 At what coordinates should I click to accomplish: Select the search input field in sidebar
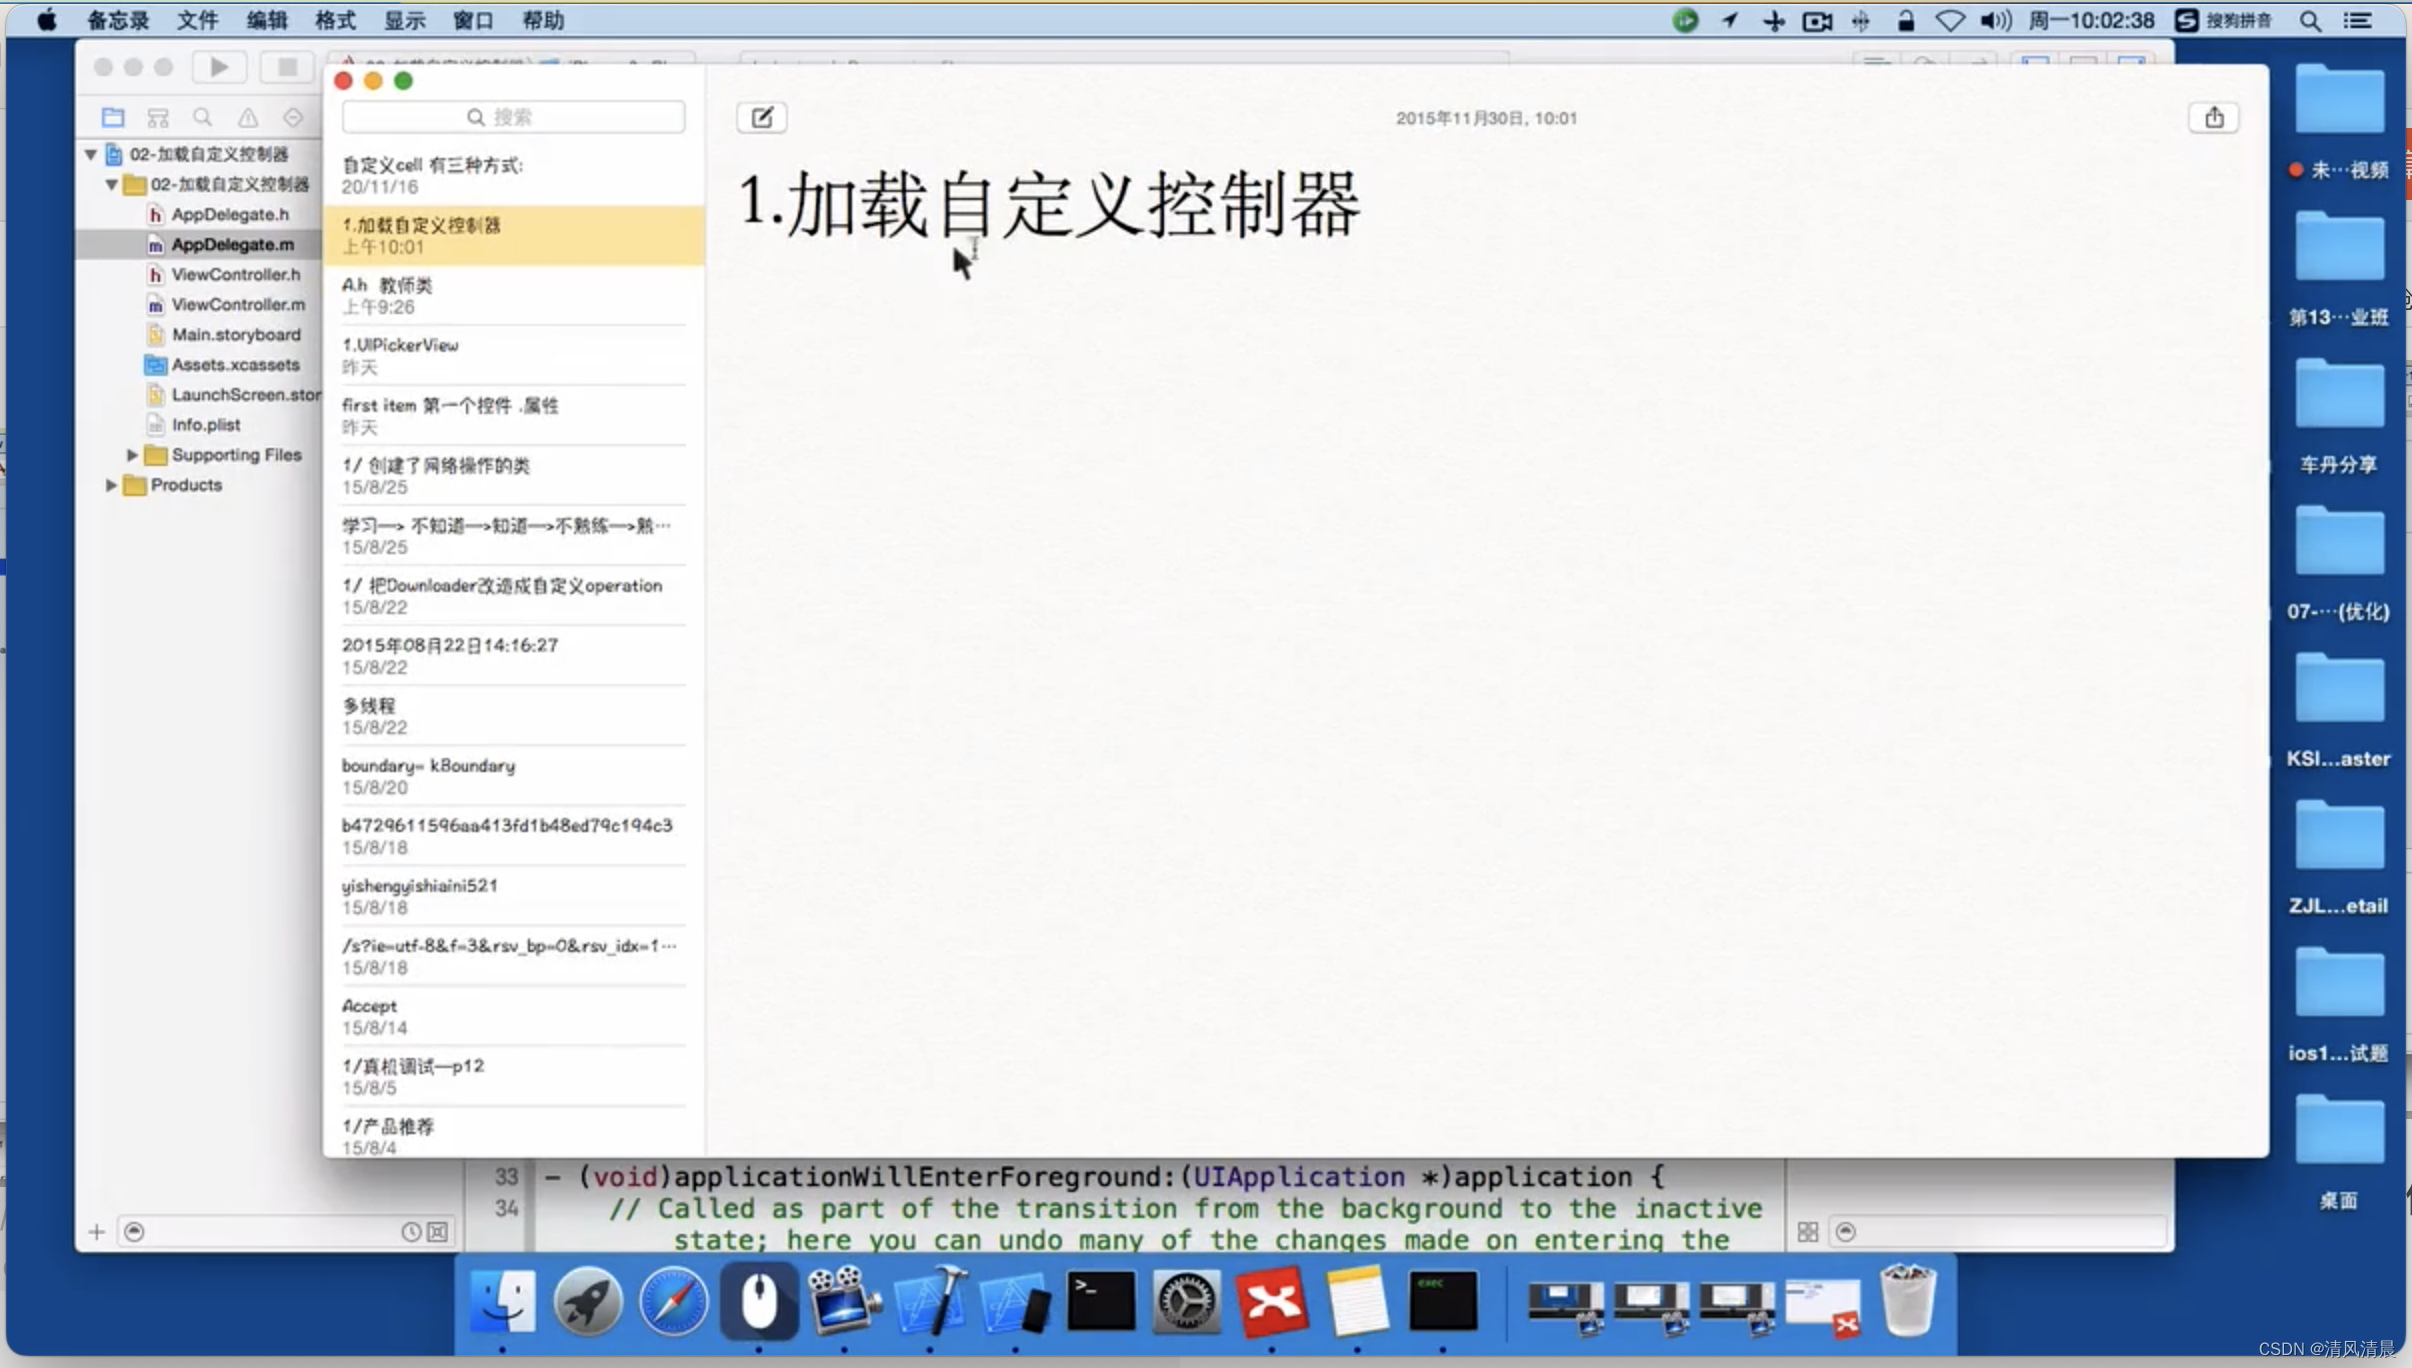(514, 118)
